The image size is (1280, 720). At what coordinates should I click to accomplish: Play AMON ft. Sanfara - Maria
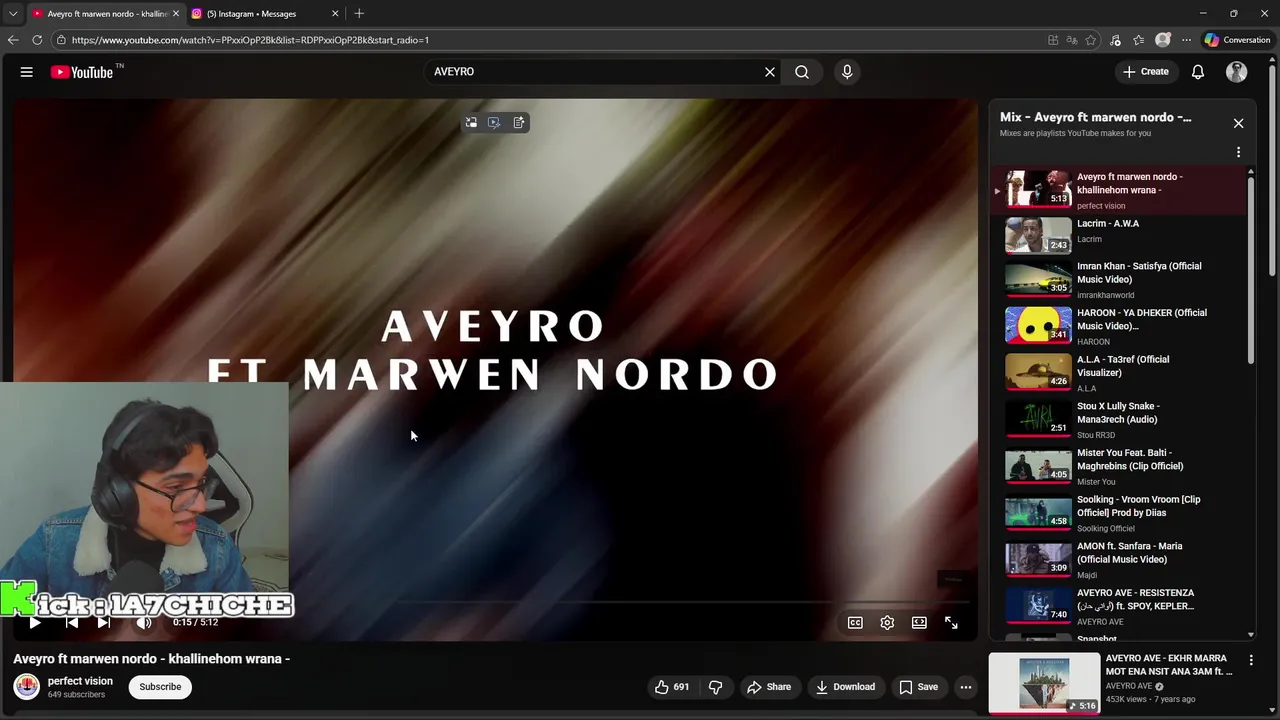pyautogui.click(x=1117, y=561)
